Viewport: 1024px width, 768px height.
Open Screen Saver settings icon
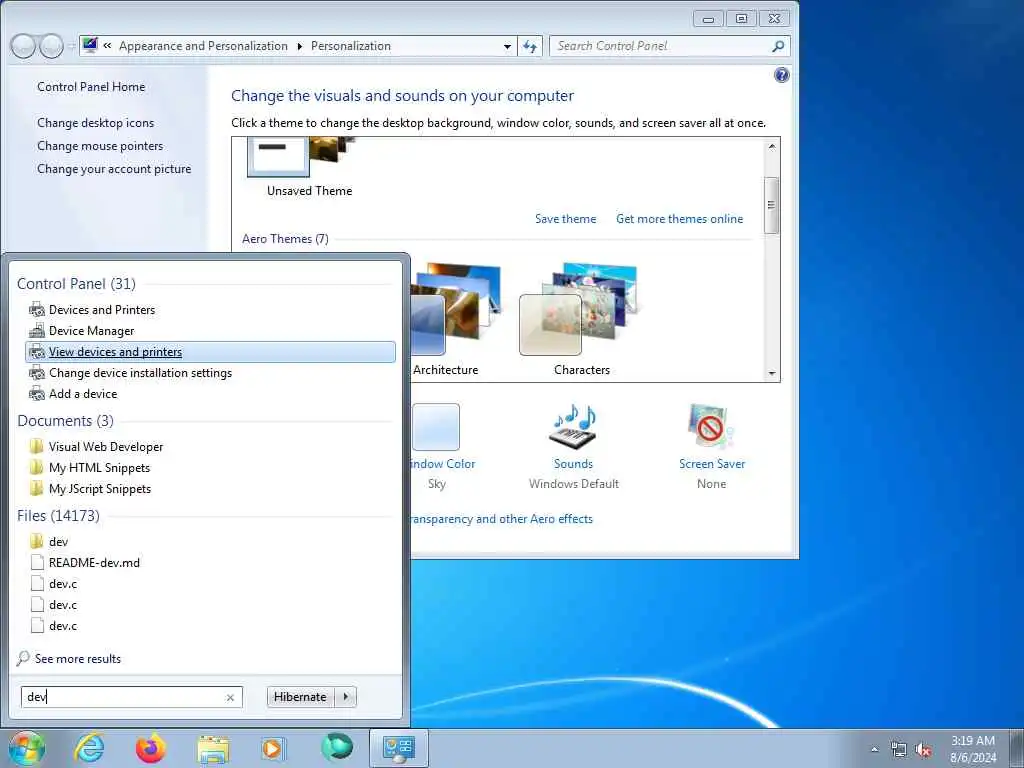(x=711, y=427)
